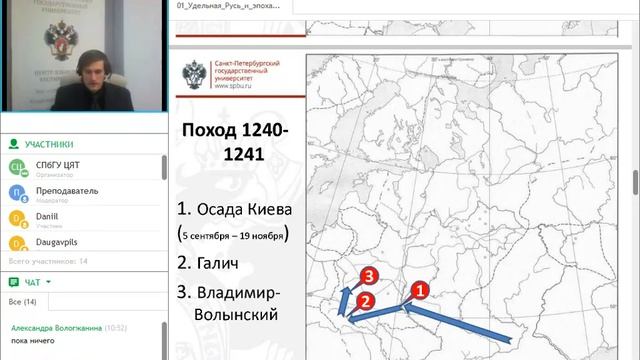Click chat message пока ничего
The height and width of the screenshot is (360, 640).
pyautogui.click(x=33, y=341)
